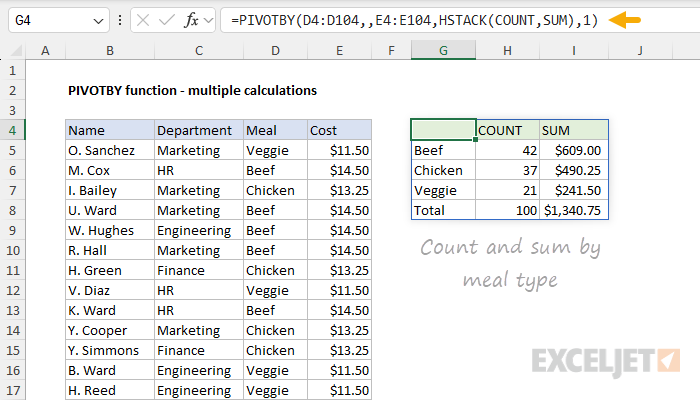Click the 'Engineering' cell in W. Hughes row

coord(199,230)
